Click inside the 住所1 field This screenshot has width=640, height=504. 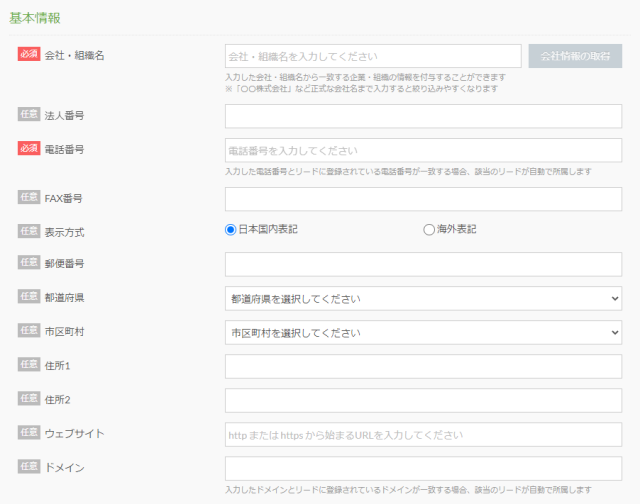click(423, 366)
